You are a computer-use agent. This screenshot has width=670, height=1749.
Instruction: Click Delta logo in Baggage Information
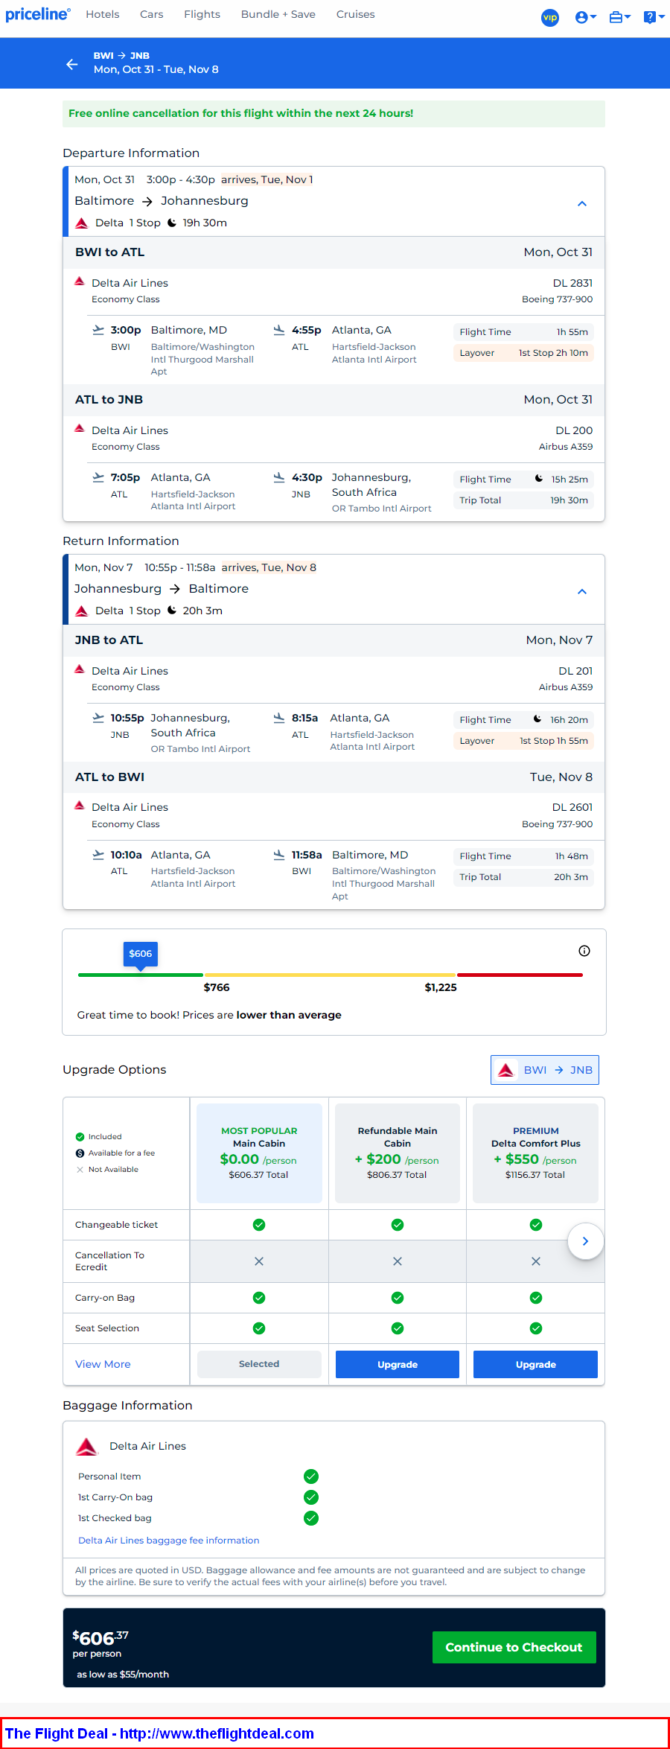[x=87, y=1447]
